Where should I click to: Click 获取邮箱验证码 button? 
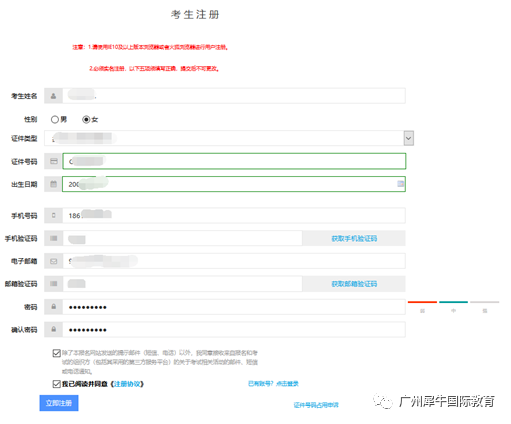coord(354,284)
